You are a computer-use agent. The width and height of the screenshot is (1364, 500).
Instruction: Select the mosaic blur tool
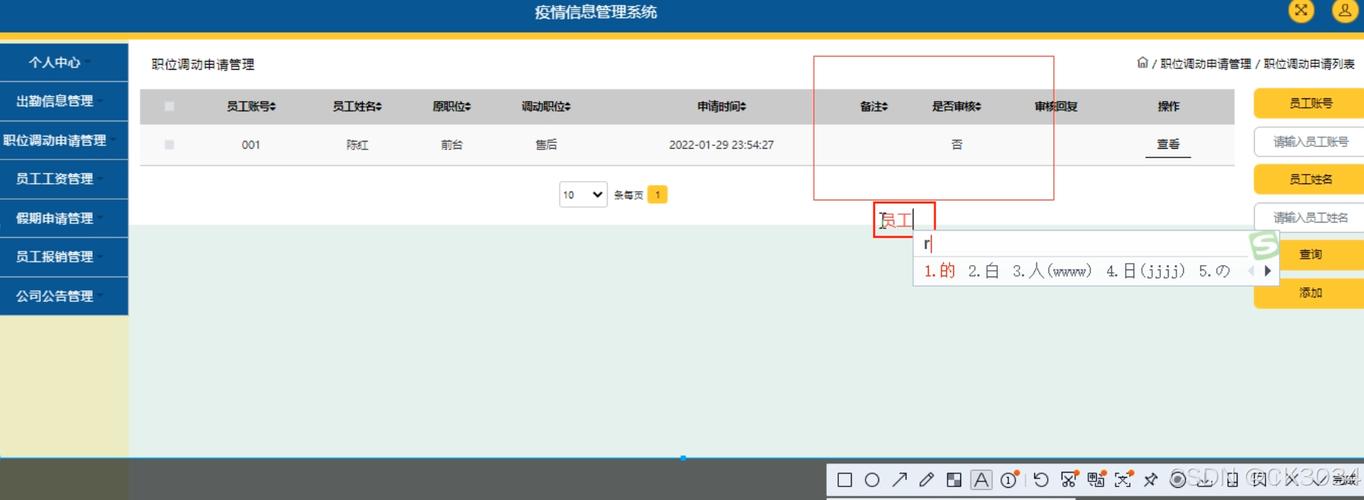[954, 480]
